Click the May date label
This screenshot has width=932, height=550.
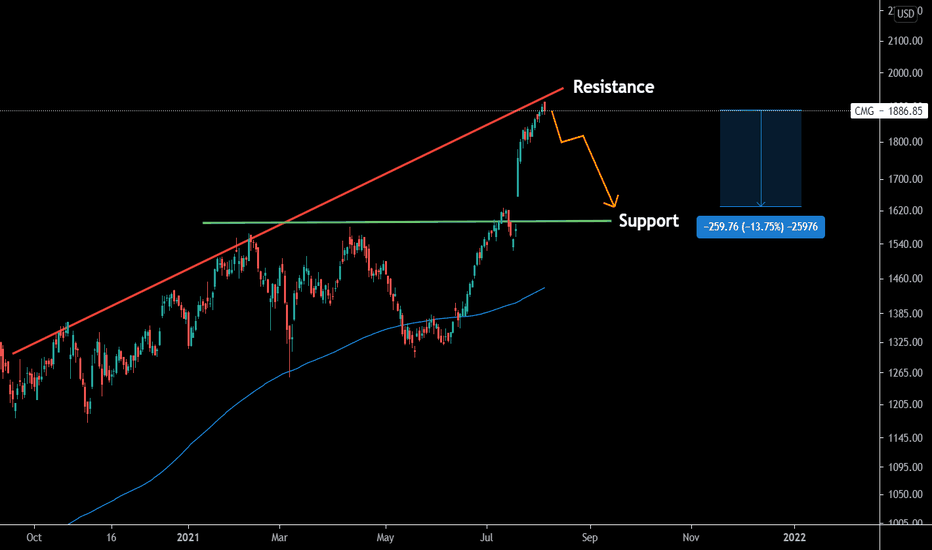385,538
